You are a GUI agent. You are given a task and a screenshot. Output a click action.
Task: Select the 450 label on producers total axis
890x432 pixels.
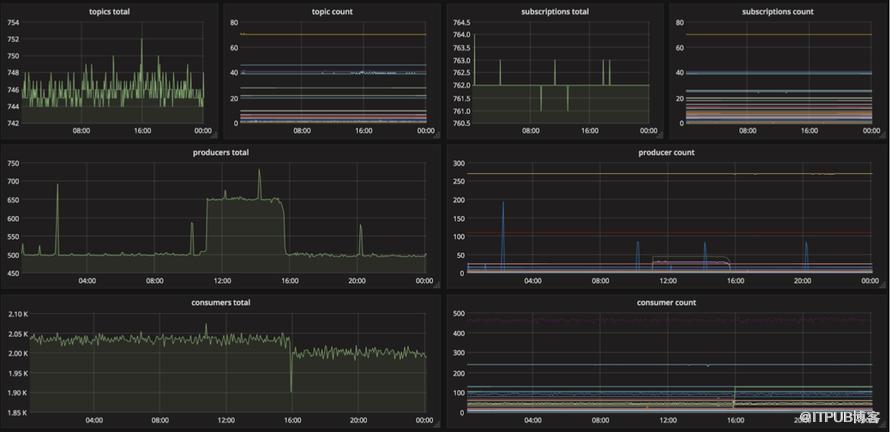click(x=13, y=273)
